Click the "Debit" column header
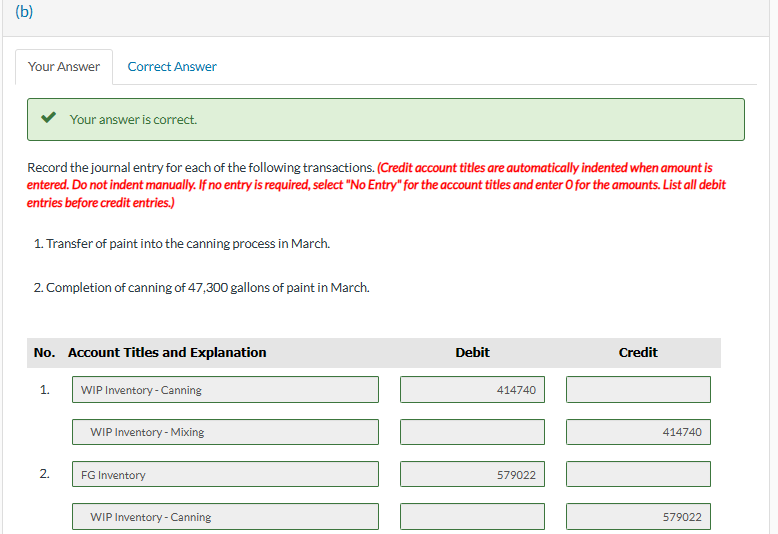Image resolution: width=778 pixels, height=534 pixels. [x=472, y=352]
